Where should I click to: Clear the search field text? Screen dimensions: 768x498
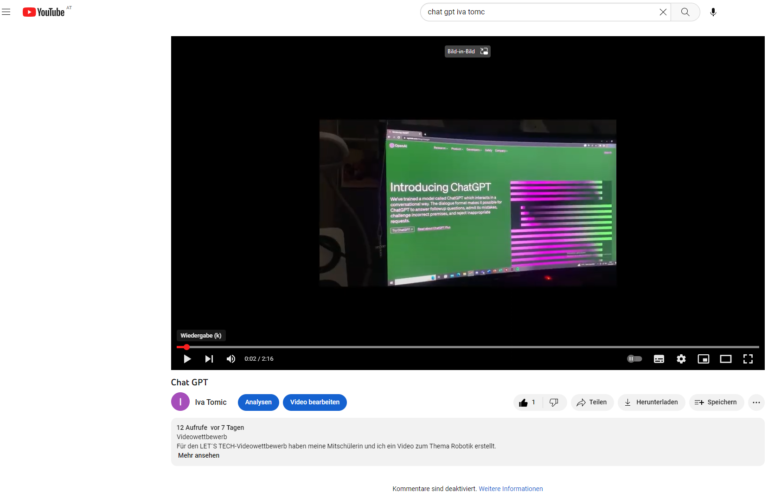coord(662,12)
